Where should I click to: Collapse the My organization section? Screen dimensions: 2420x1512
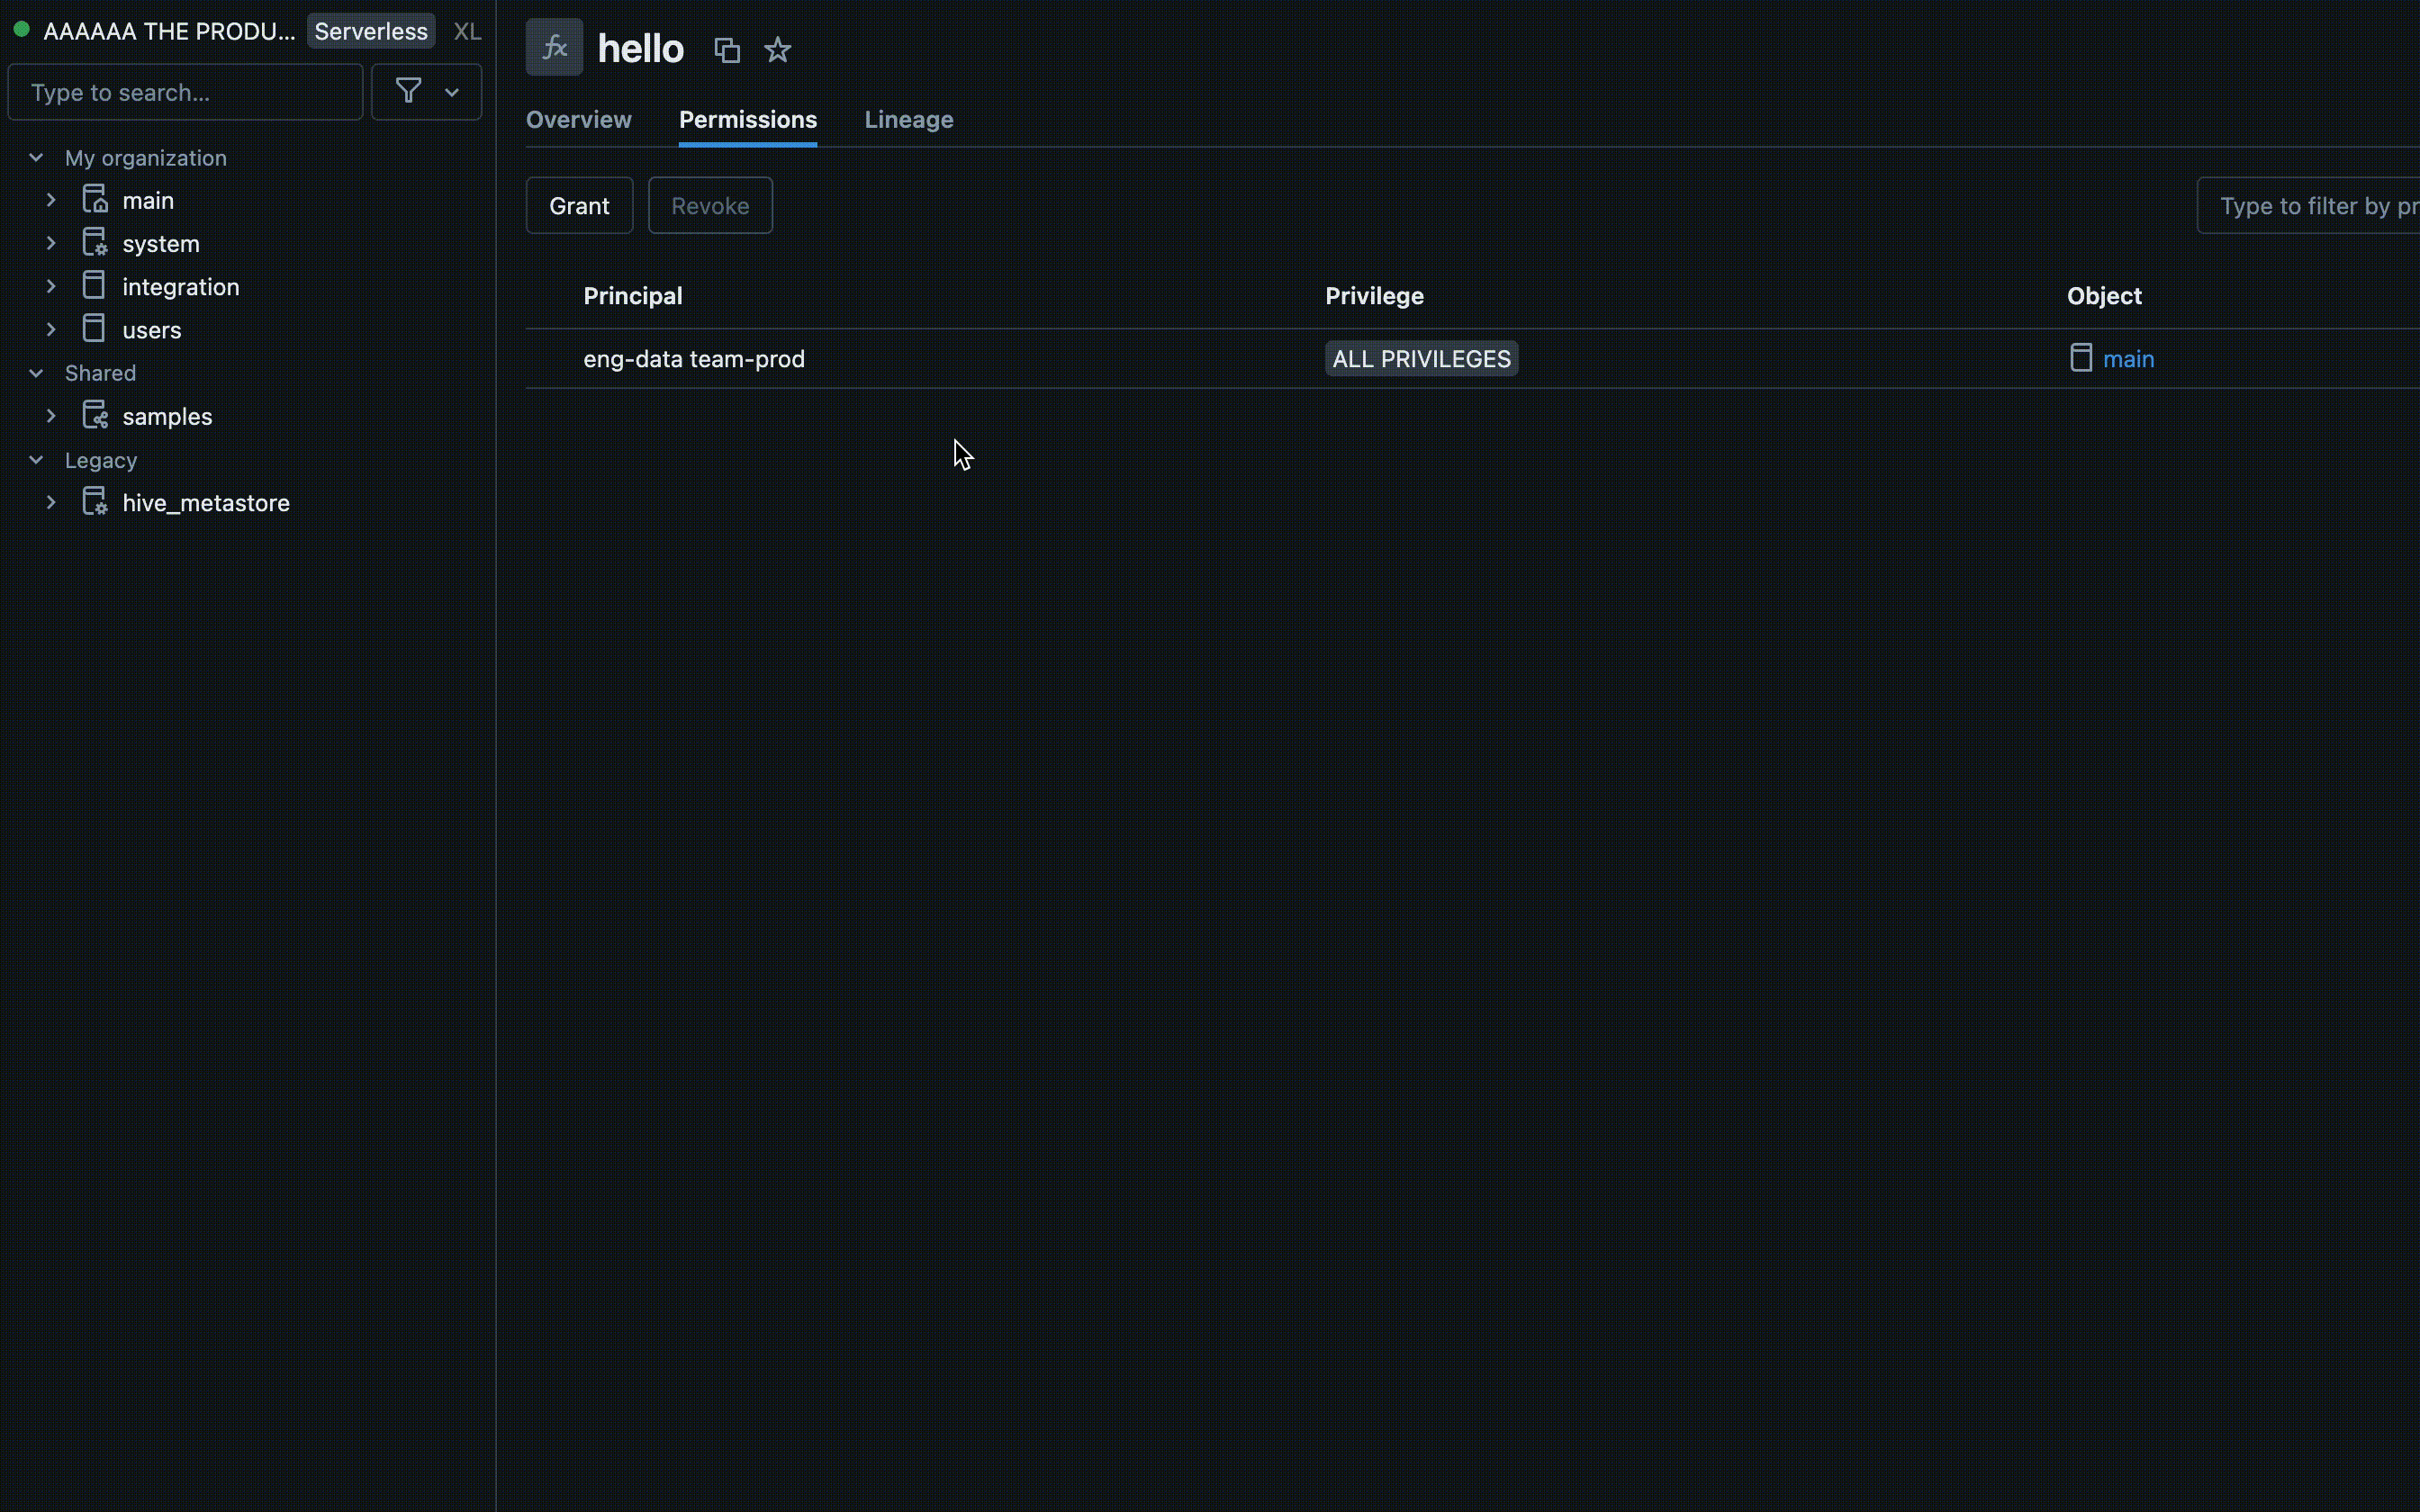(x=37, y=157)
